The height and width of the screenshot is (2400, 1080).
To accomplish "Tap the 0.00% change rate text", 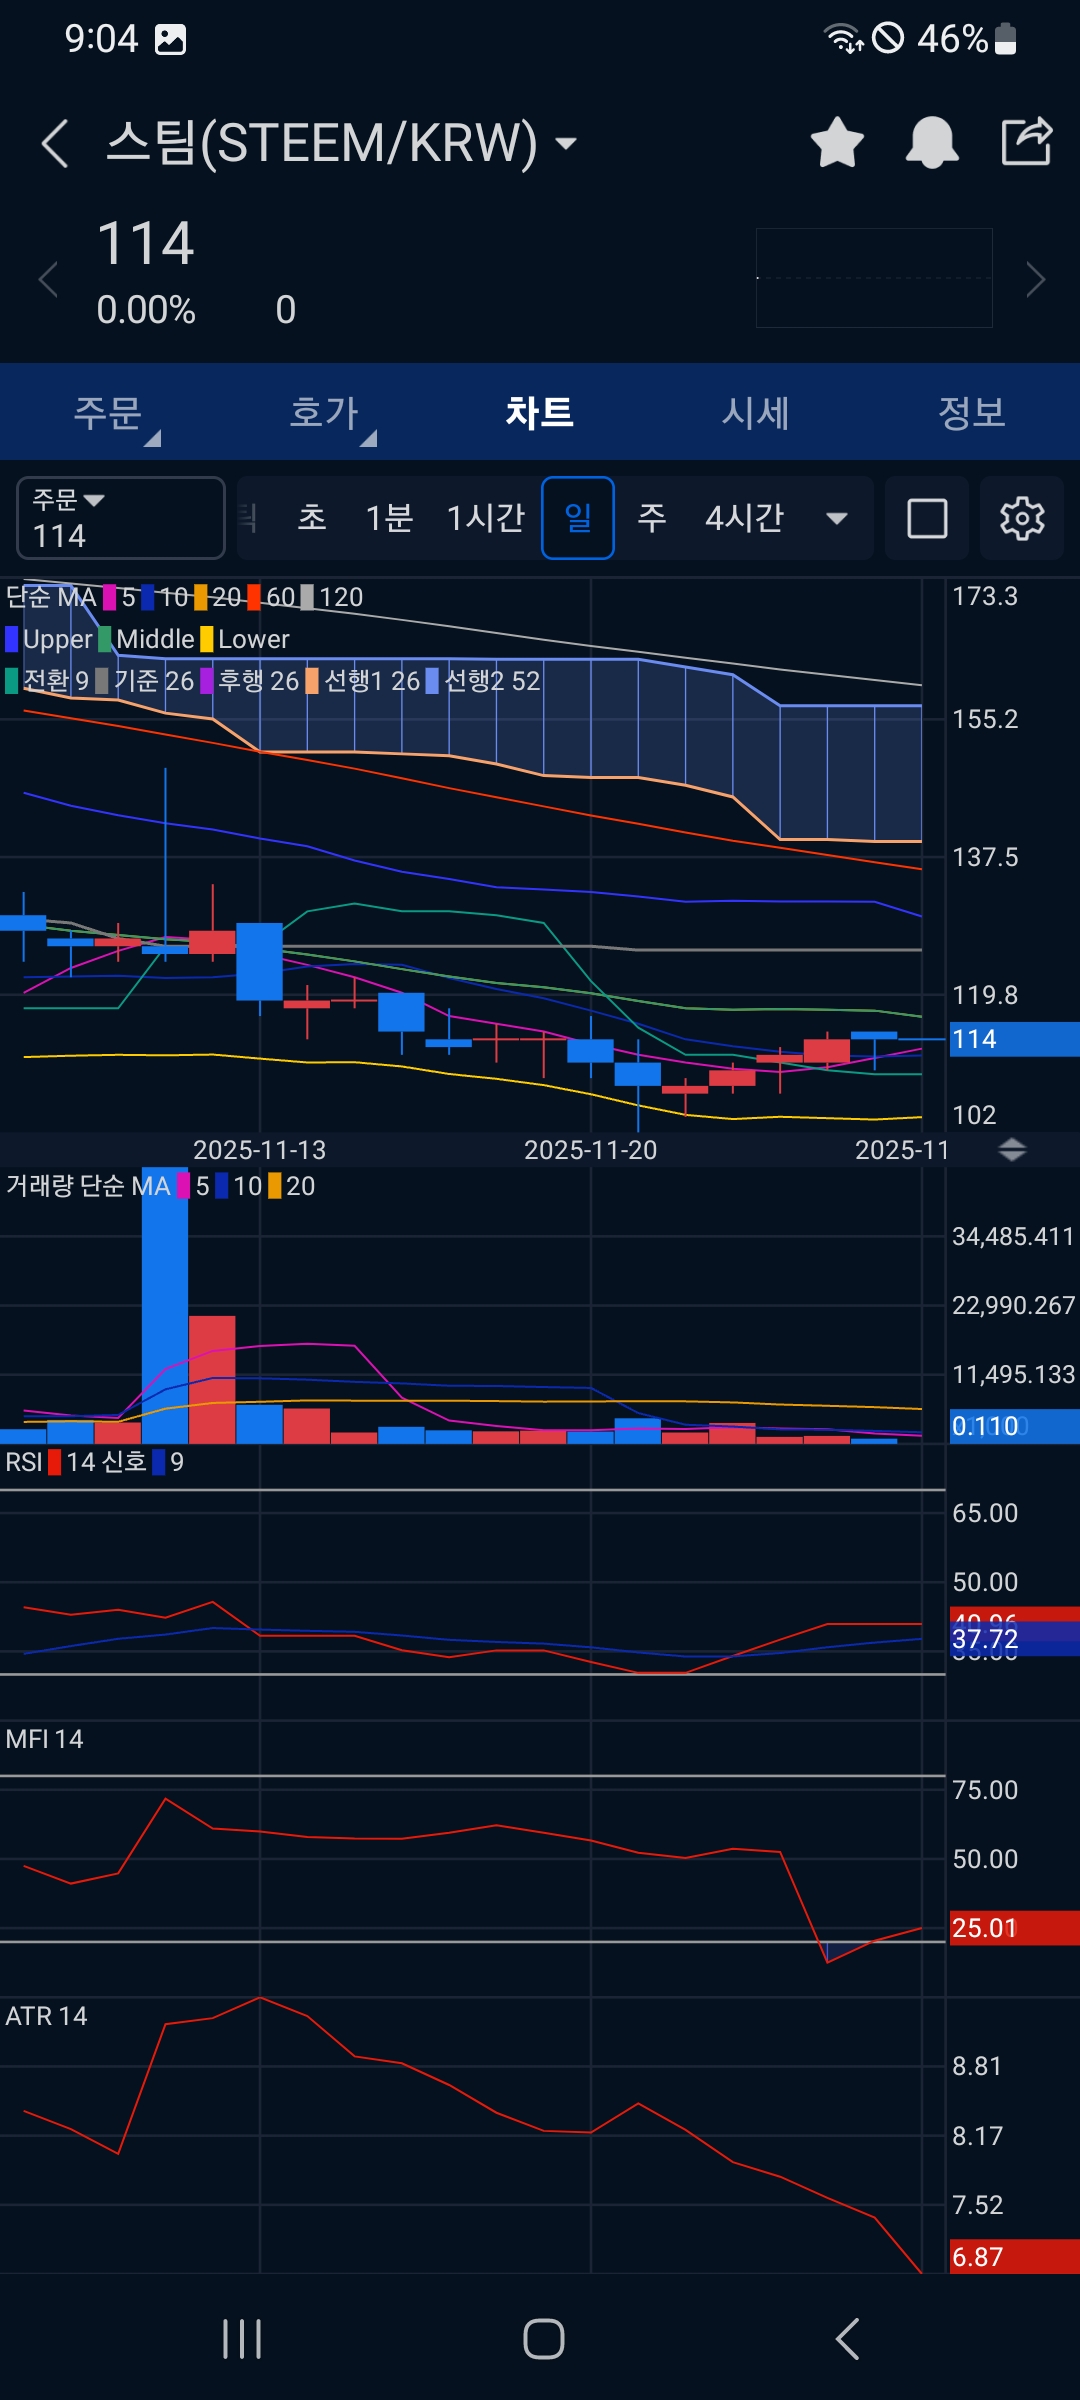I will point(146,310).
